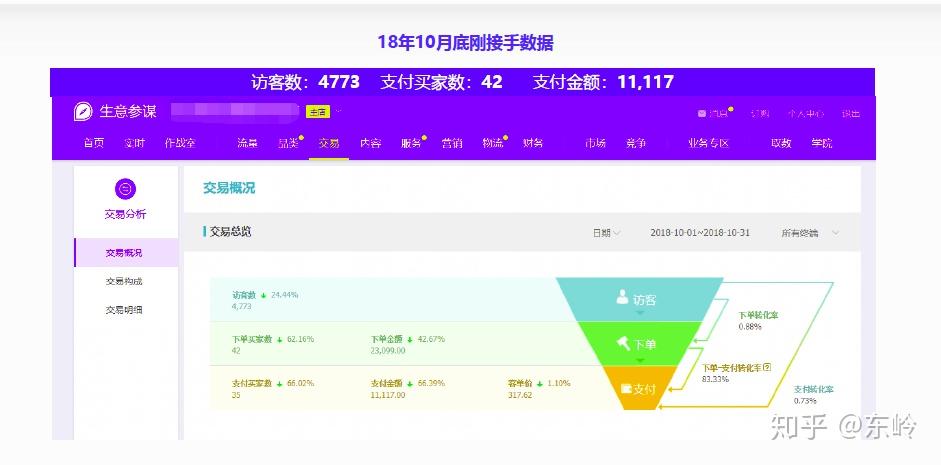Open the 取数 tab

point(781,143)
